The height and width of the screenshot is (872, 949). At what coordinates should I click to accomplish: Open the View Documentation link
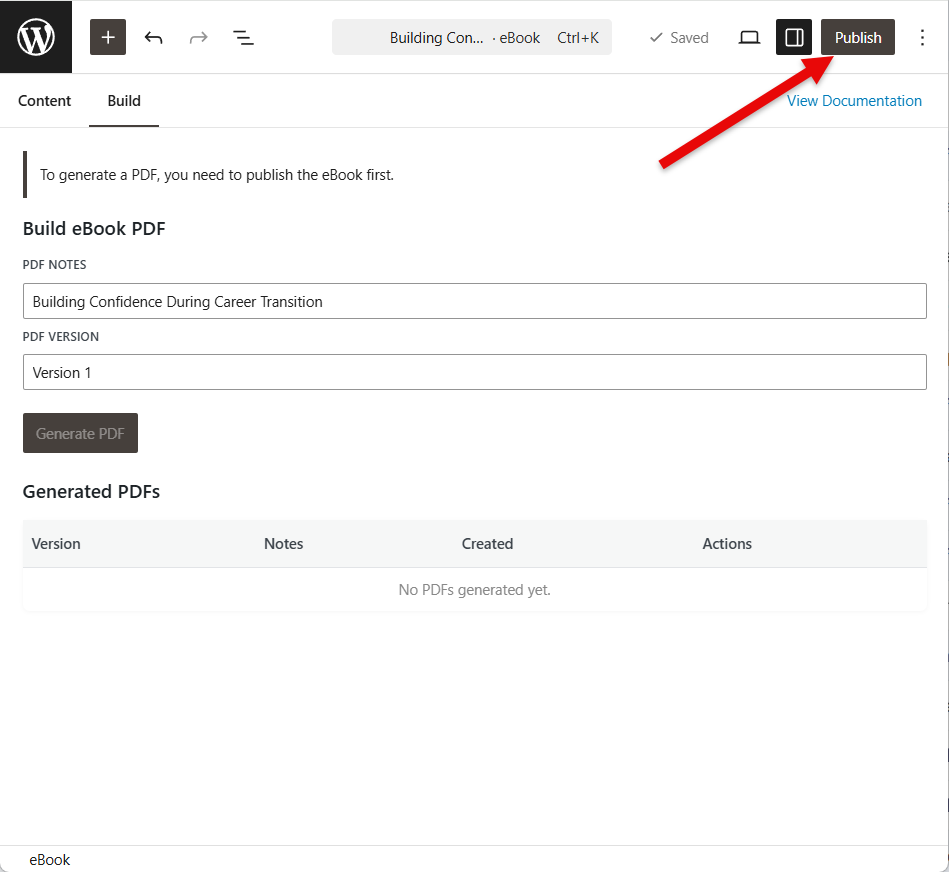[x=853, y=100]
